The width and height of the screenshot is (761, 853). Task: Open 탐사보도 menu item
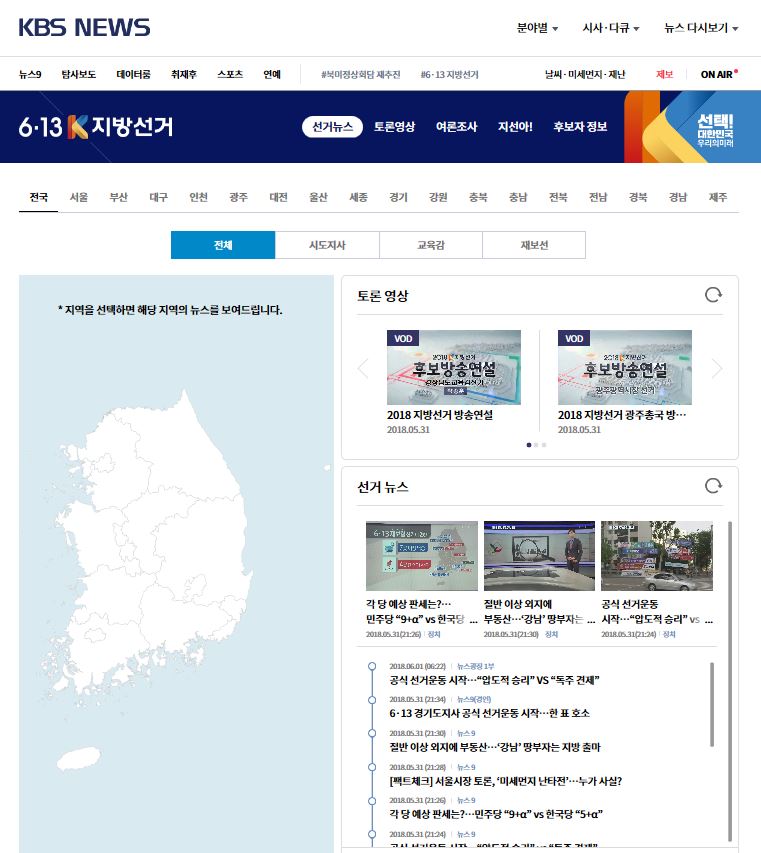[x=78, y=74]
